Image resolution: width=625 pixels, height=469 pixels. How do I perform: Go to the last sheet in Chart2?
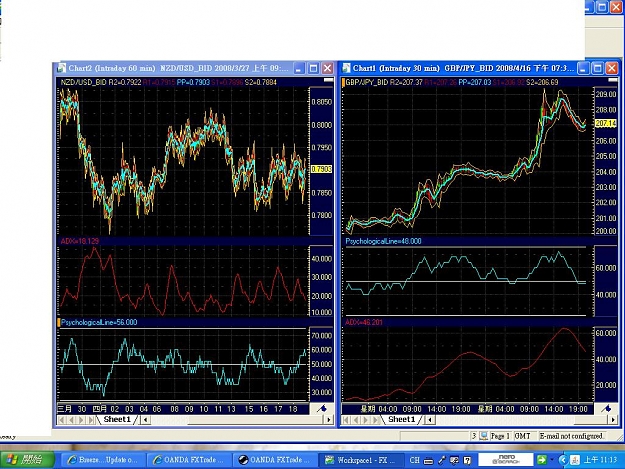[91, 420]
